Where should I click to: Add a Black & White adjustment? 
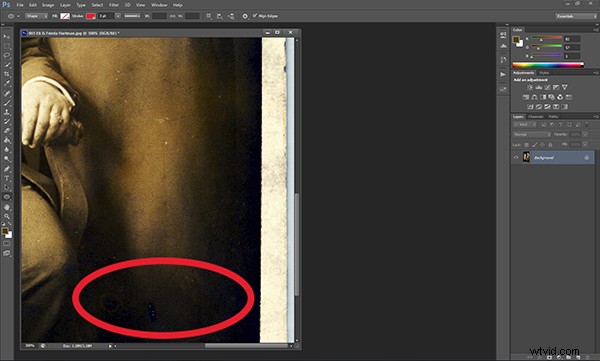(543, 97)
